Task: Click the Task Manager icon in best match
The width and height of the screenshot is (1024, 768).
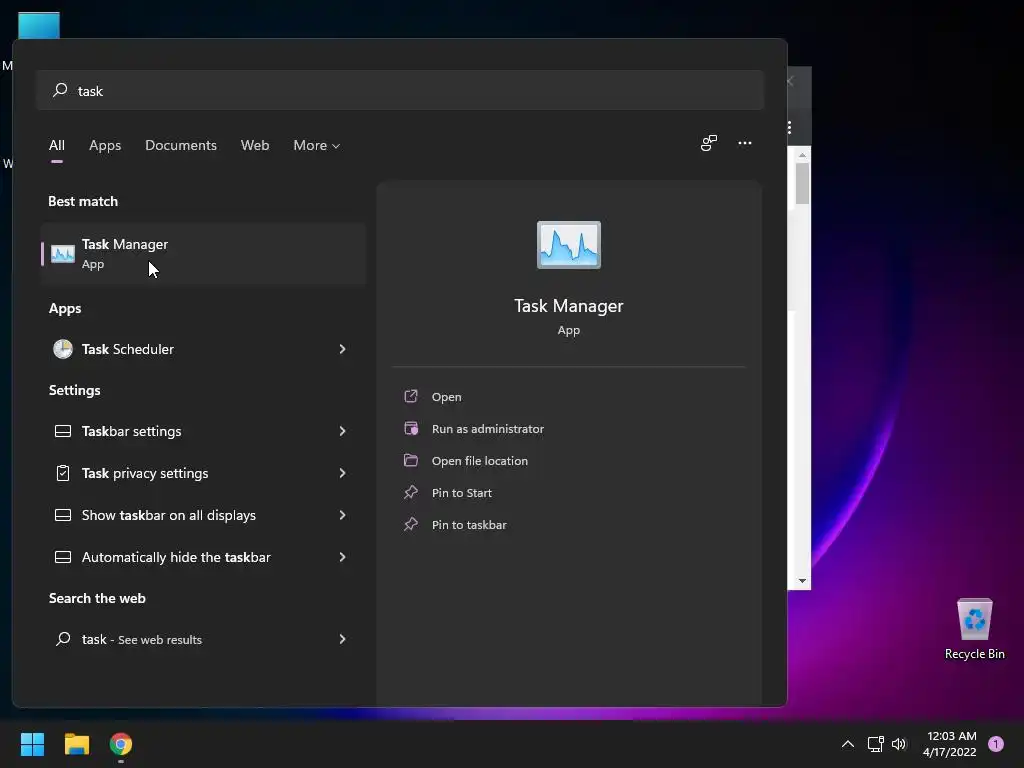Action: [63, 253]
